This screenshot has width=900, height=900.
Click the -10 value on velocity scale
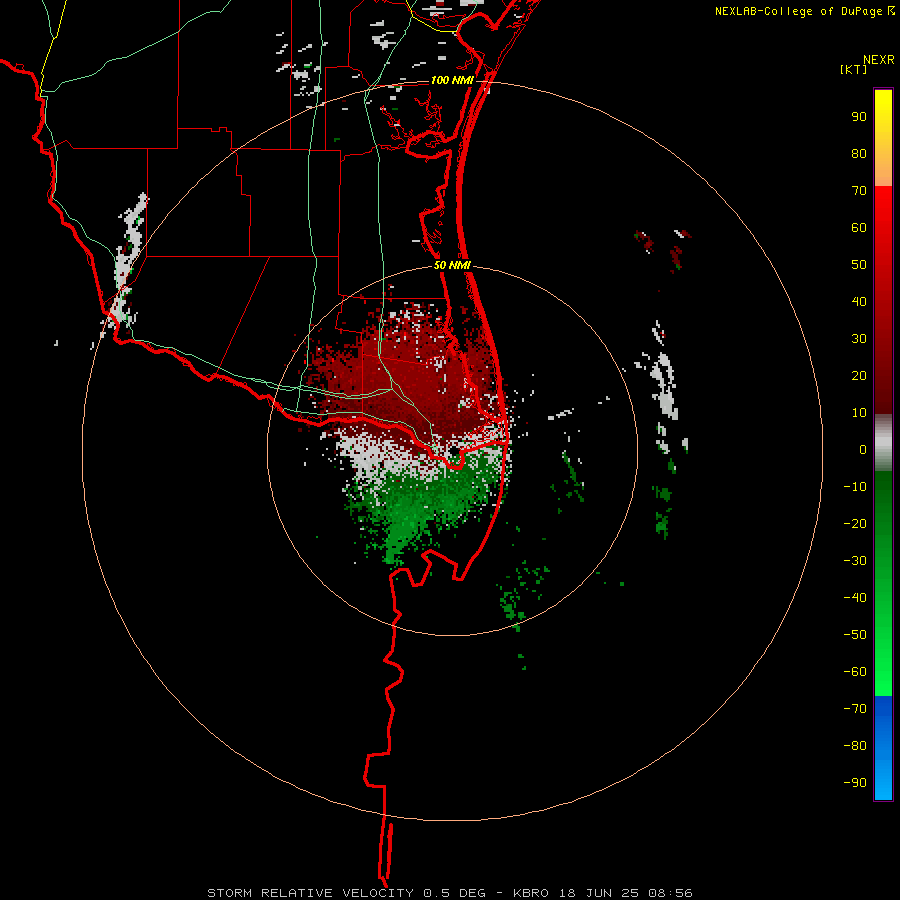tap(855, 487)
